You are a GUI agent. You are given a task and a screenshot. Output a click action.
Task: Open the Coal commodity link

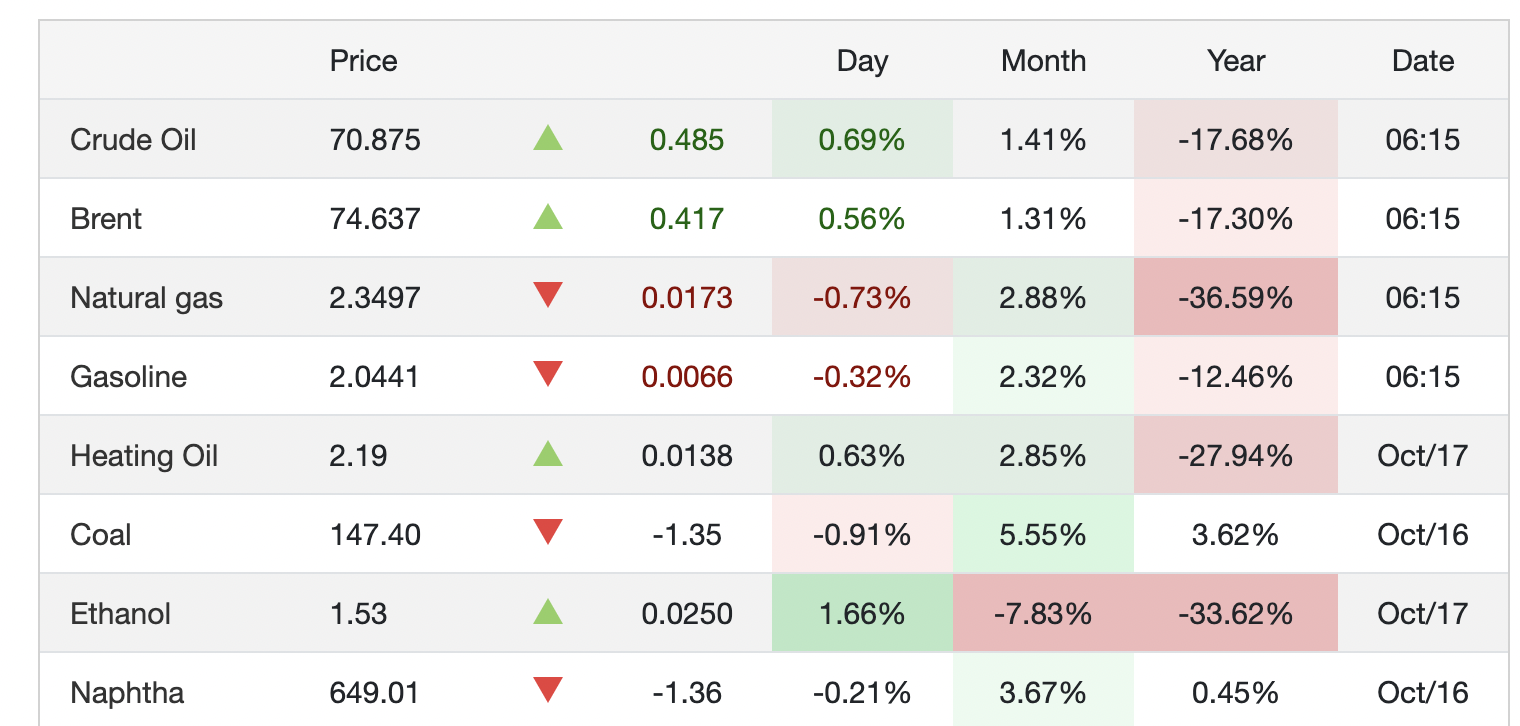(x=101, y=534)
